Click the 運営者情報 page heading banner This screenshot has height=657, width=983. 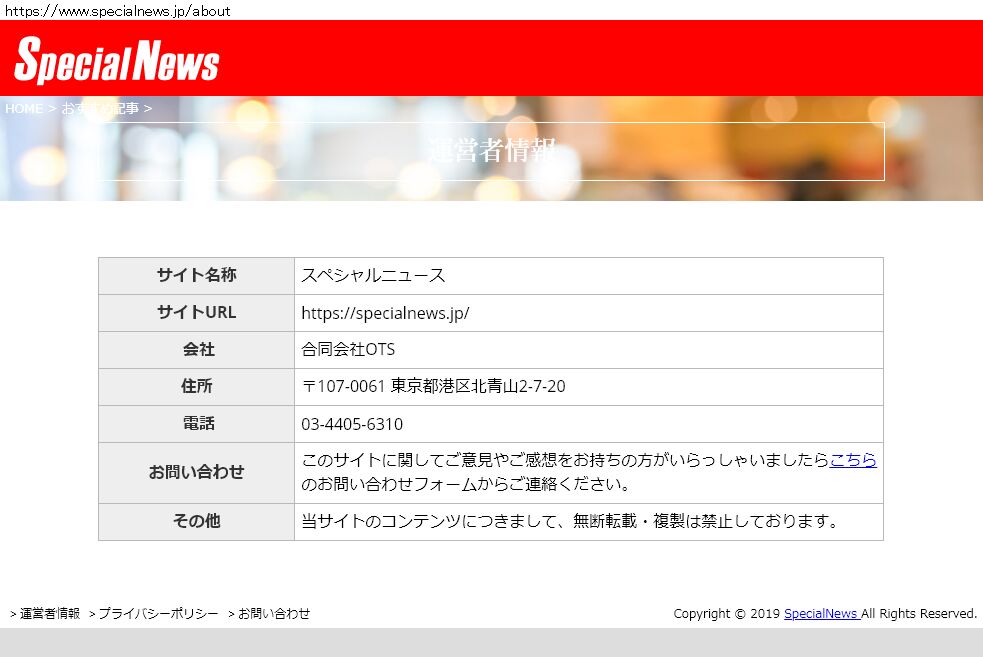491,151
